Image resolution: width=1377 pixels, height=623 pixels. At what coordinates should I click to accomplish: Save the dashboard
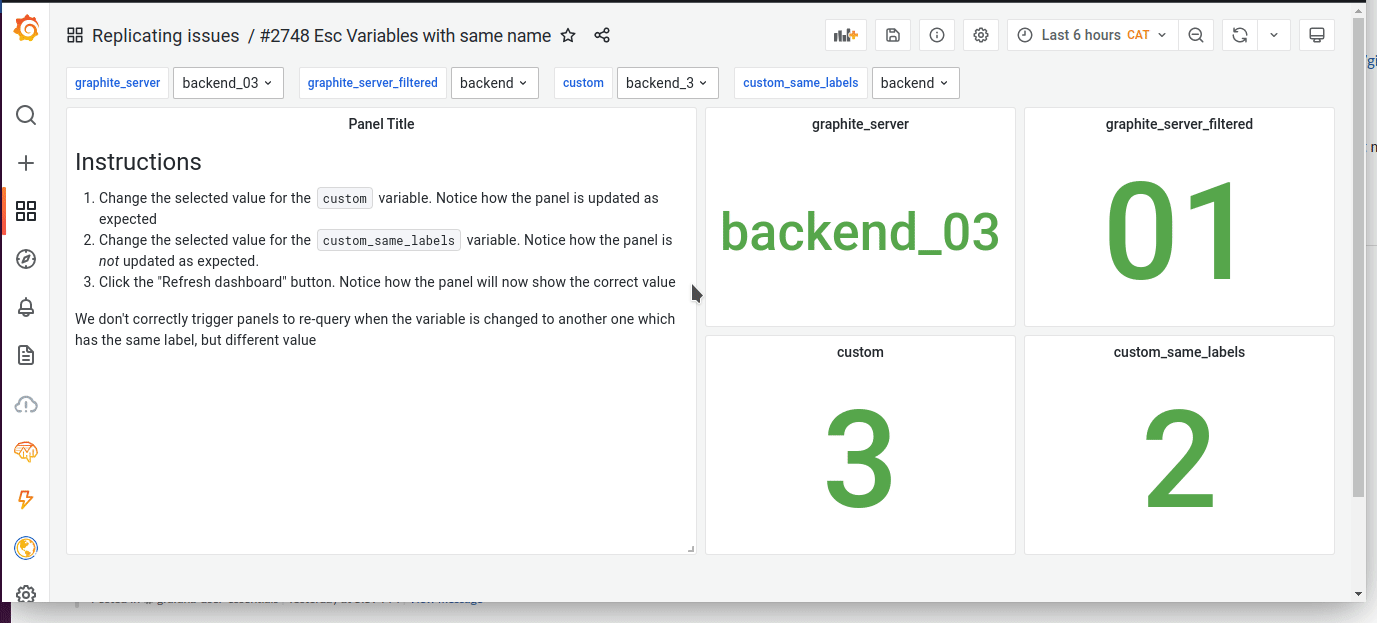click(892, 34)
